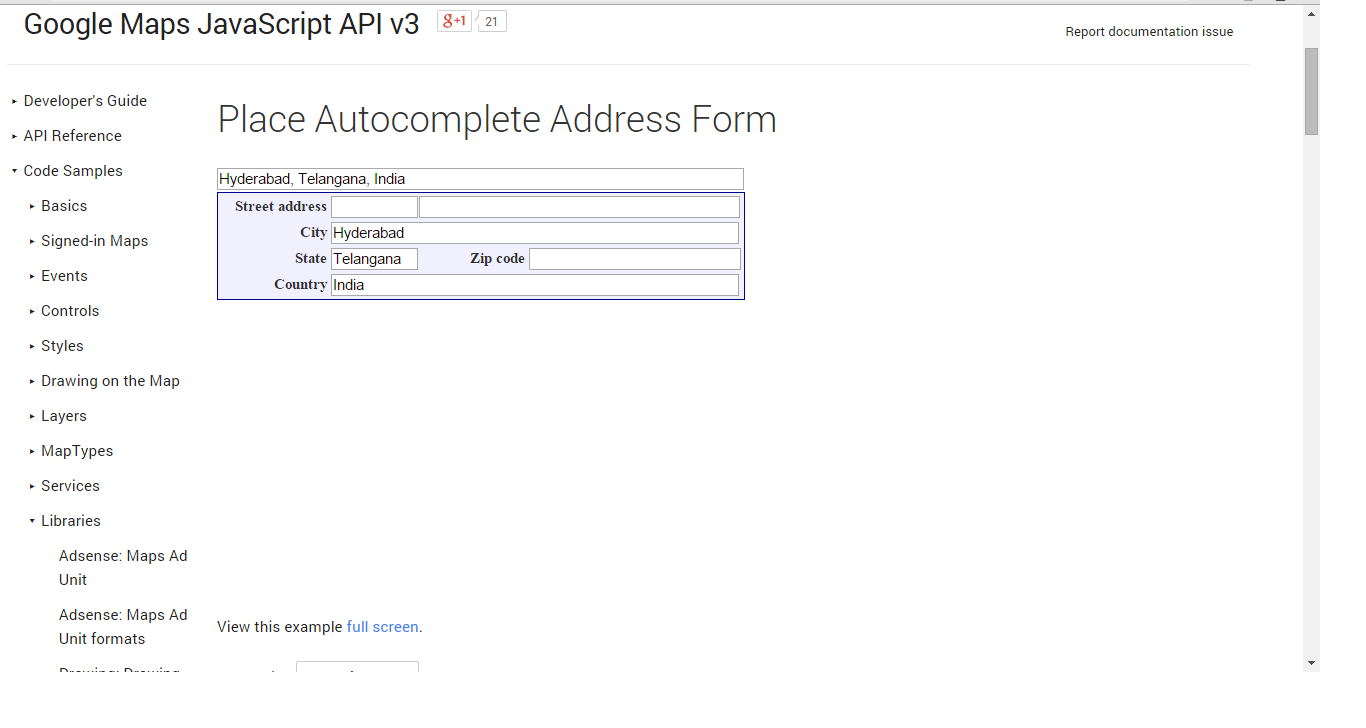The height and width of the screenshot is (728, 1366).
Task: Open Adsense: Maps Ad Unit sample
Action: click(123, 568)
